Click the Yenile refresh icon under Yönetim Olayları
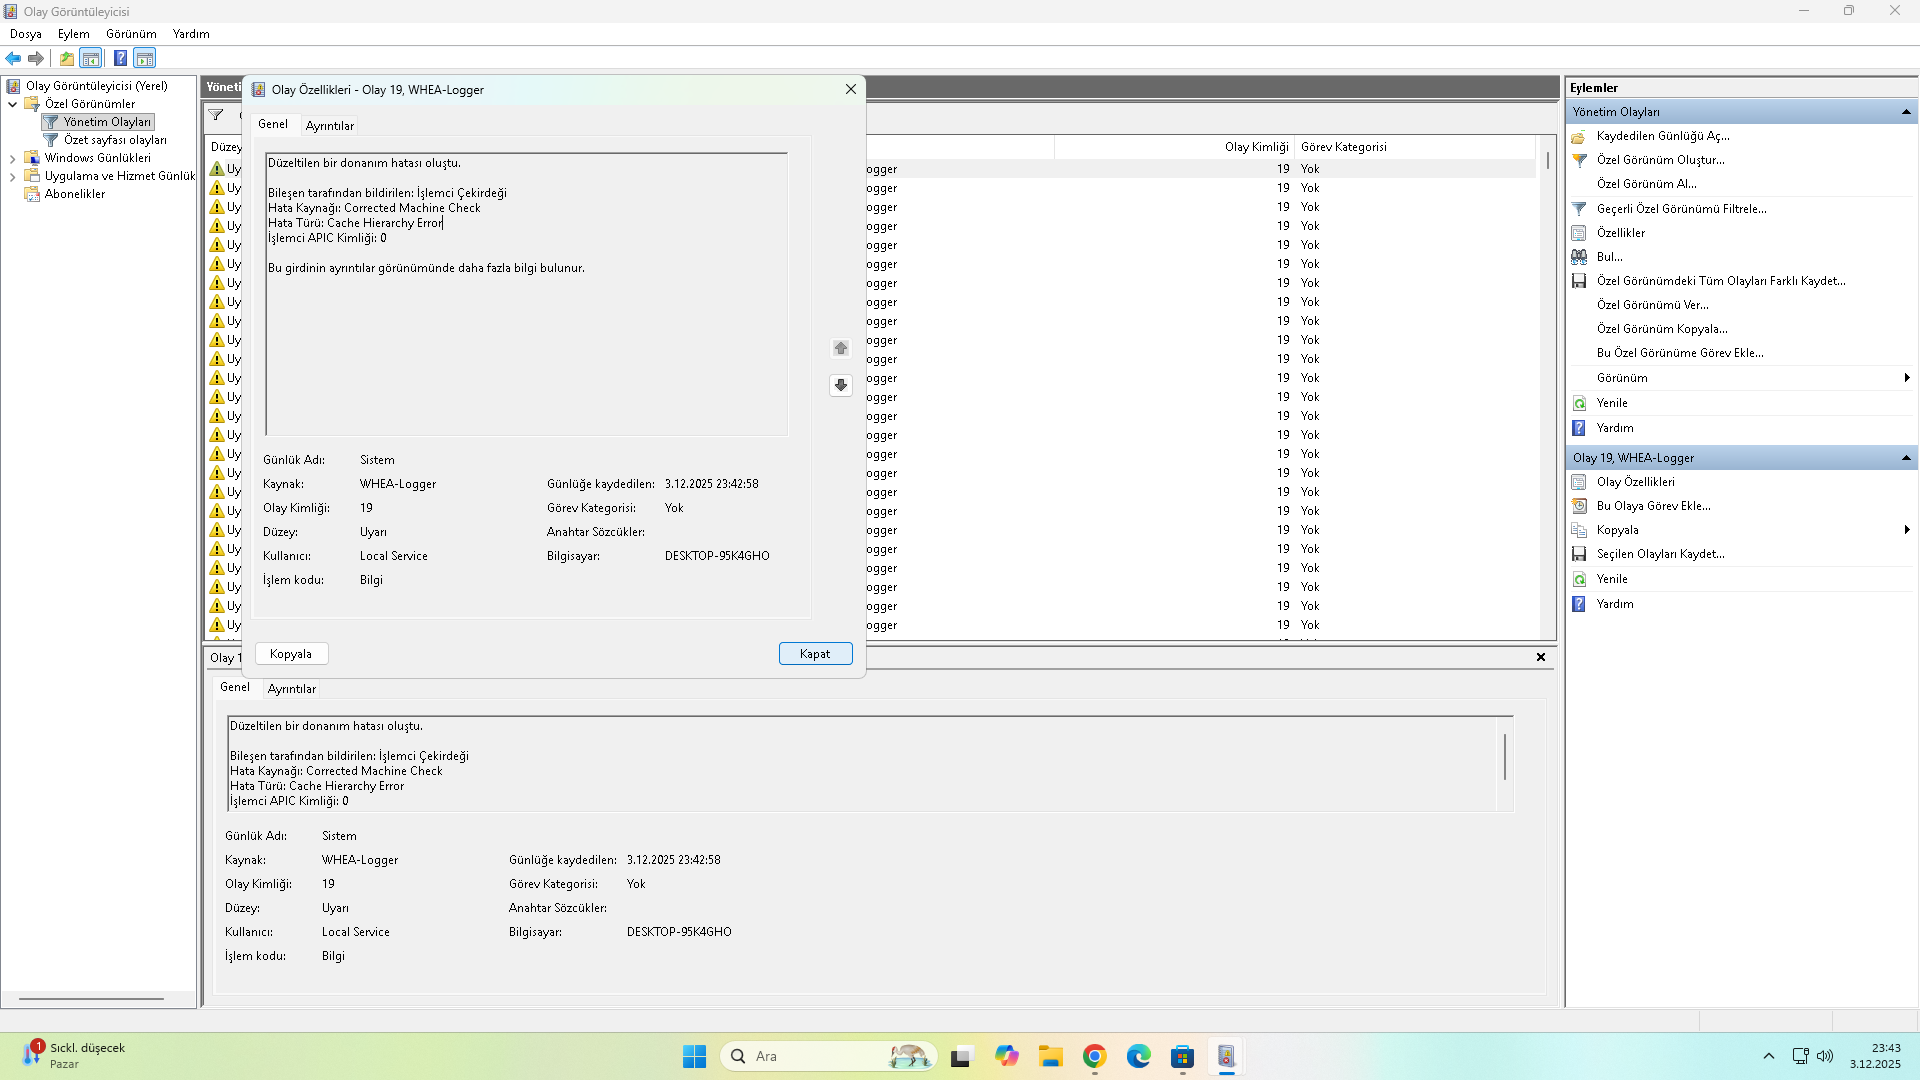Image resolution: width=1920 pixels, height=1080 pixels. tap(1579, 403)
